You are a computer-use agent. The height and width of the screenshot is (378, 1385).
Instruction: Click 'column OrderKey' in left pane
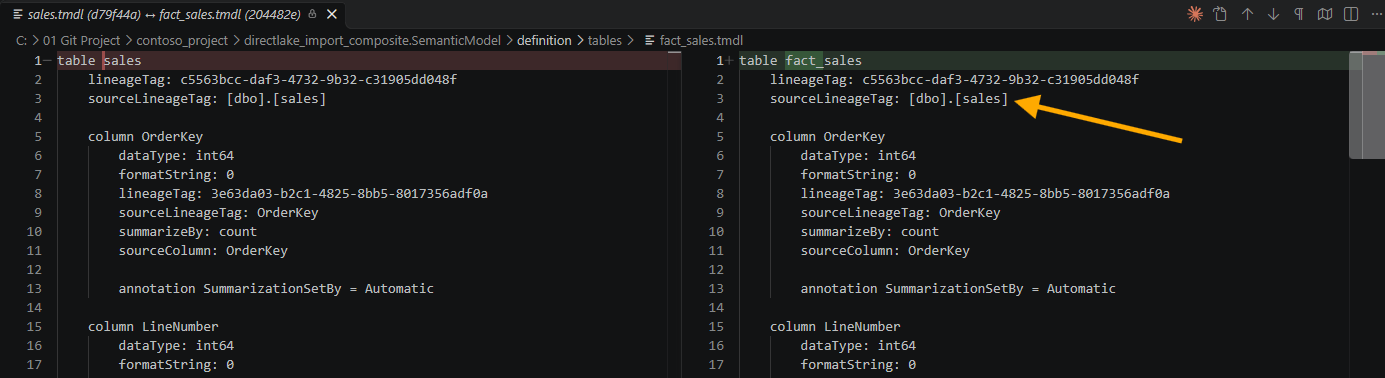[146, 137]
